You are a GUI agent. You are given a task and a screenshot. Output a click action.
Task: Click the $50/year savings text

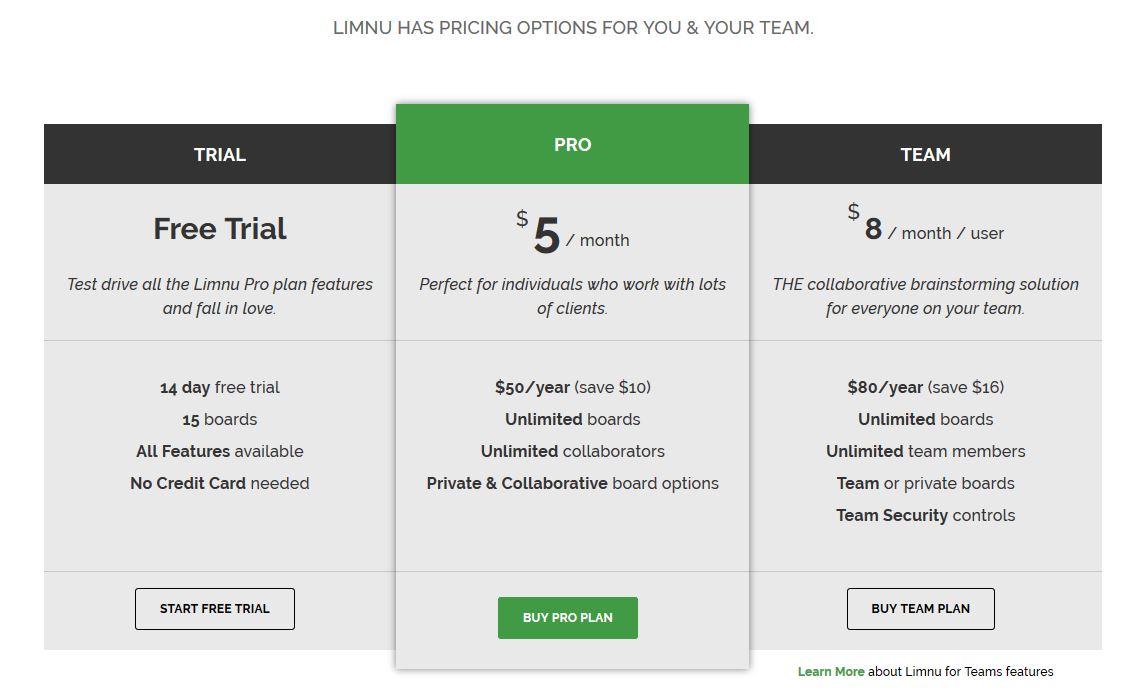pos(573,387)
